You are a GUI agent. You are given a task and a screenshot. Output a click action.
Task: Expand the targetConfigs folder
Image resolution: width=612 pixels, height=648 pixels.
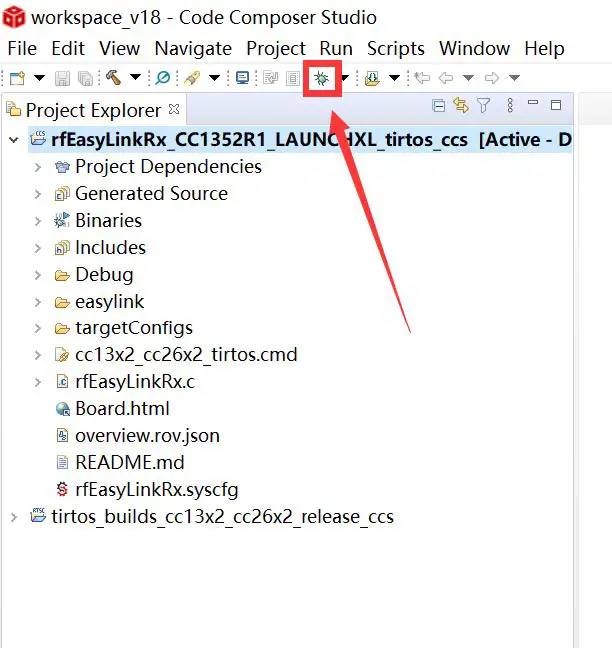38,329
